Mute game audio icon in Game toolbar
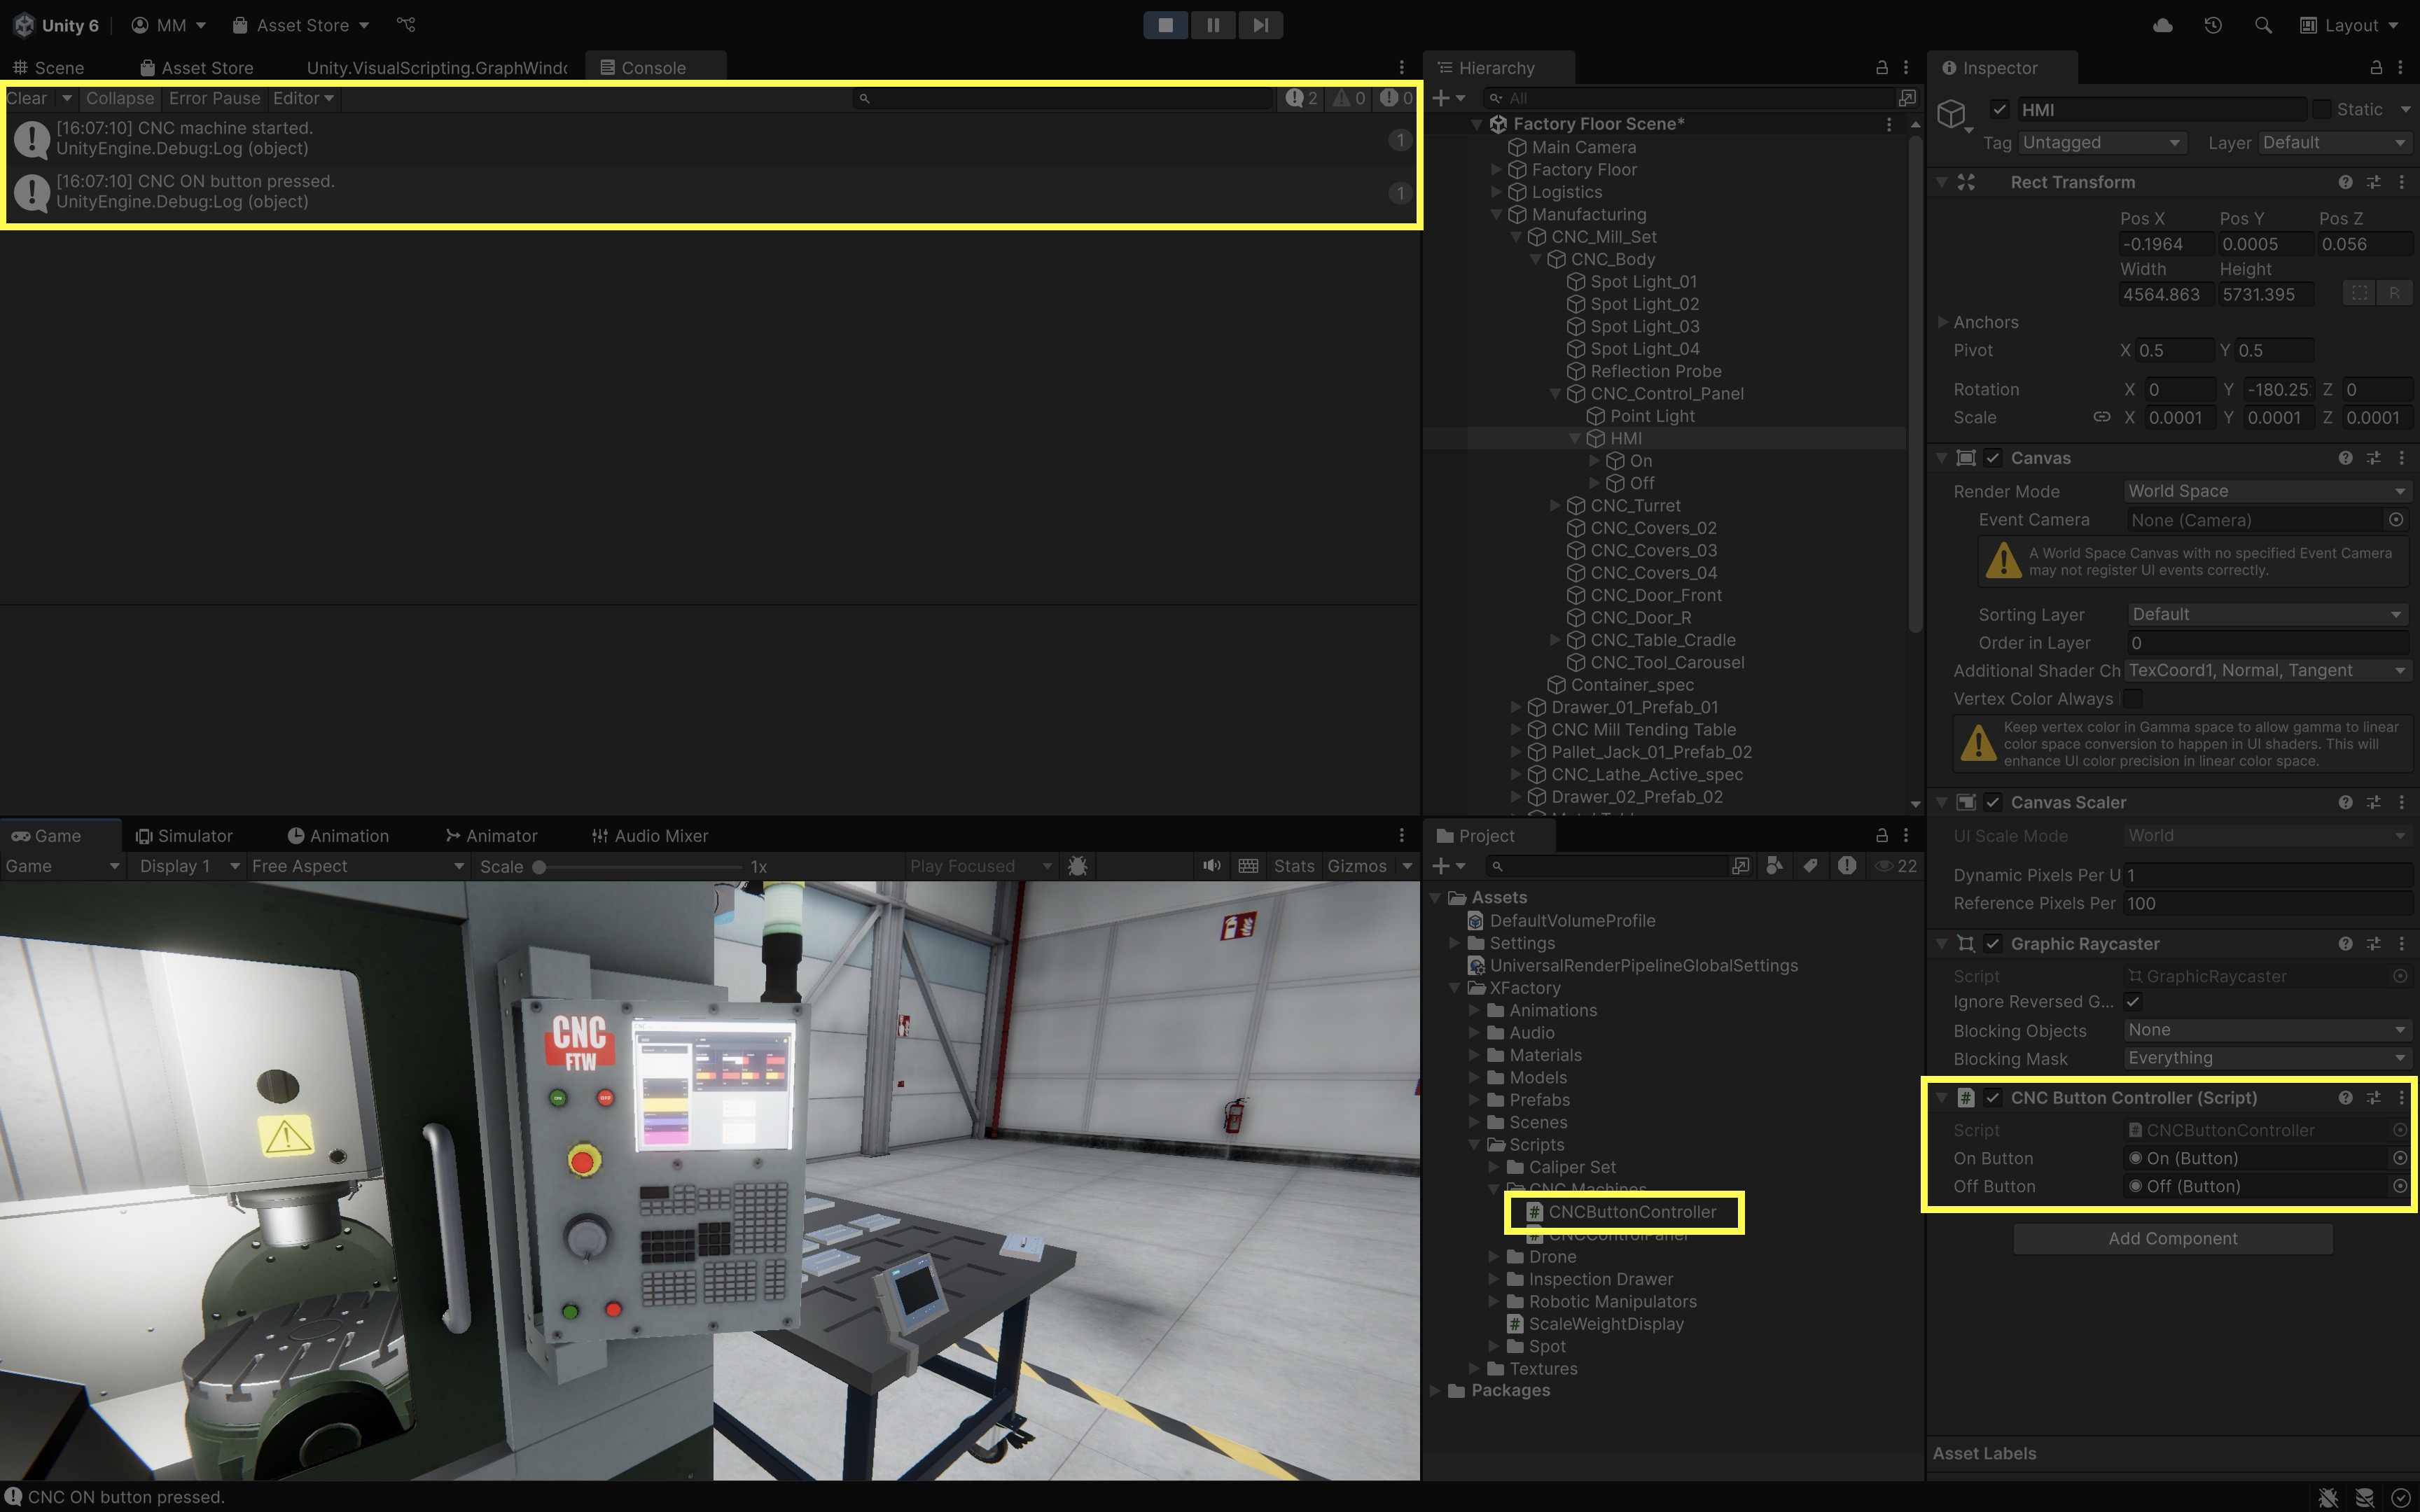This screenshot has height=1512, width=2420. point(1211,866)
